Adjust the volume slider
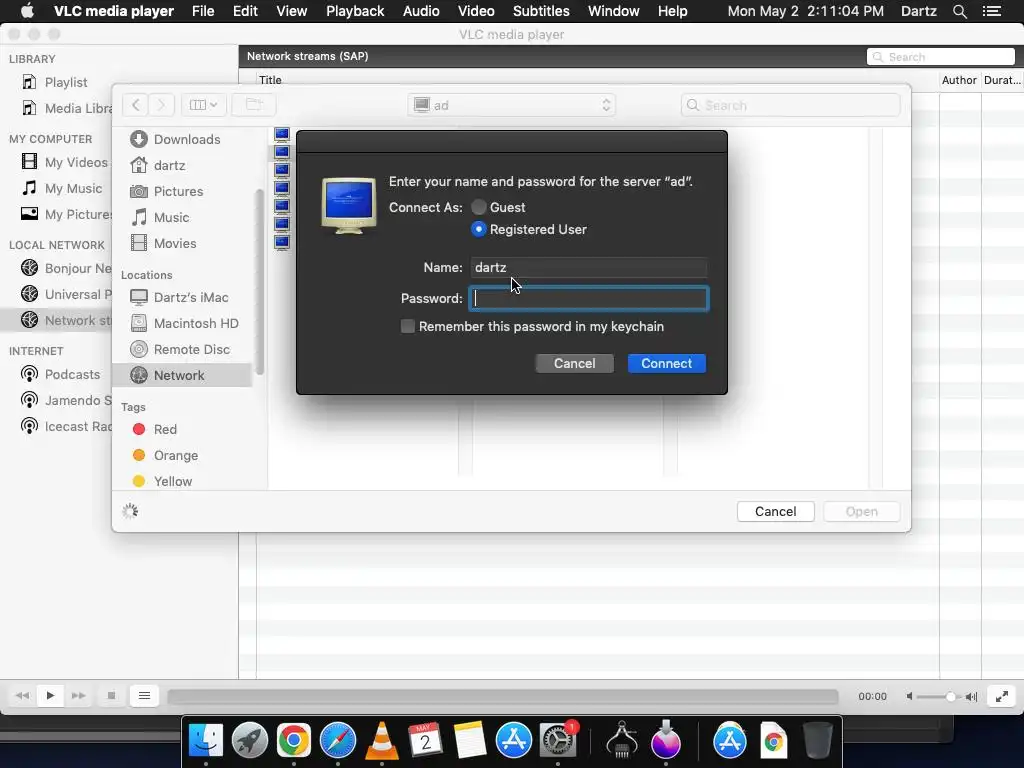The height and width of the screenshot is (768, 1024). pos(937,697)
